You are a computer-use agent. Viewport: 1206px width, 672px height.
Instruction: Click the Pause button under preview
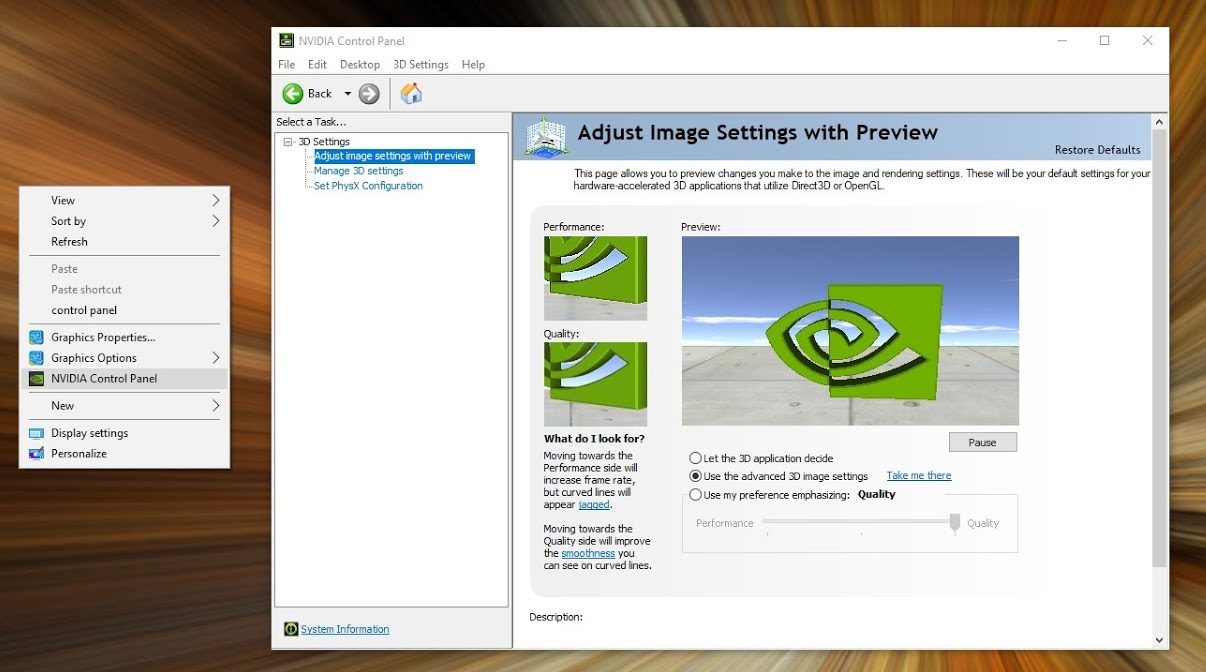982,442
